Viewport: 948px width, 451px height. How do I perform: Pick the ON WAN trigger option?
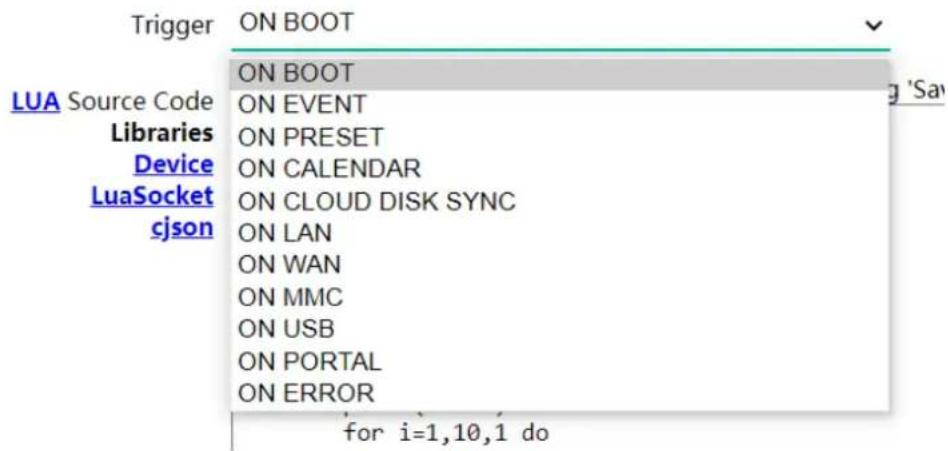289,265
